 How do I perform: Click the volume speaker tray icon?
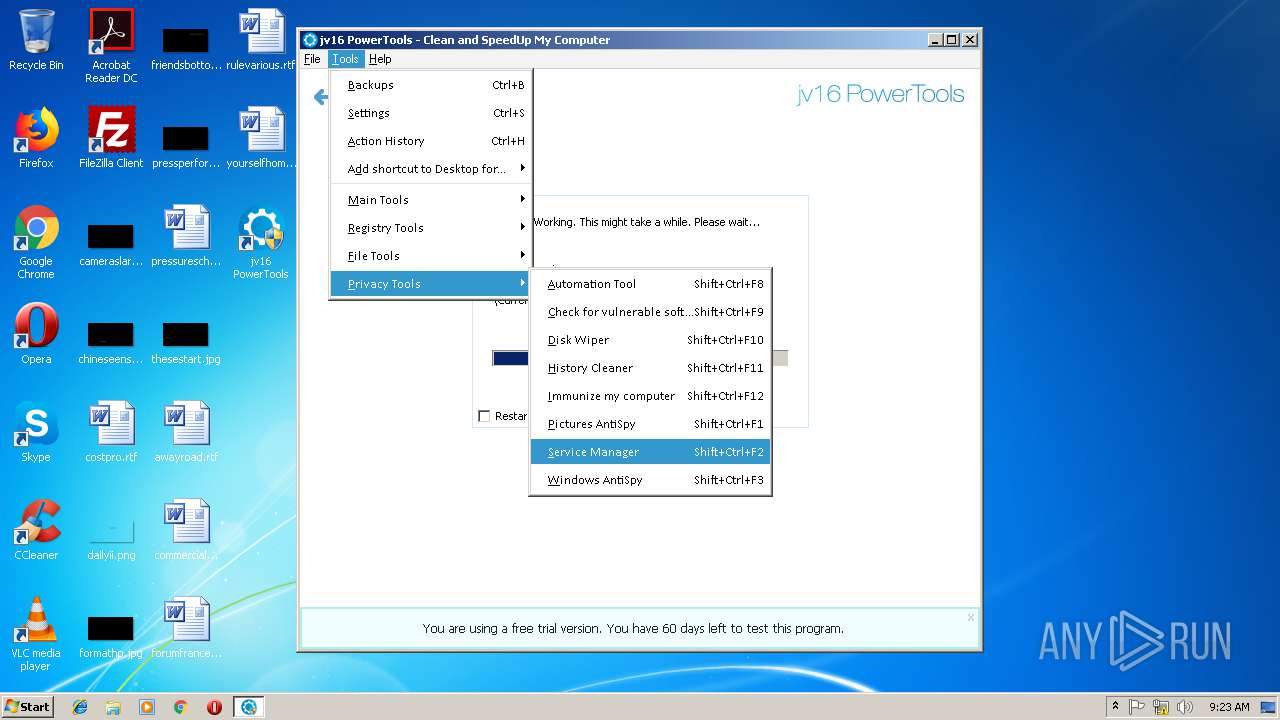point(1185,707)
